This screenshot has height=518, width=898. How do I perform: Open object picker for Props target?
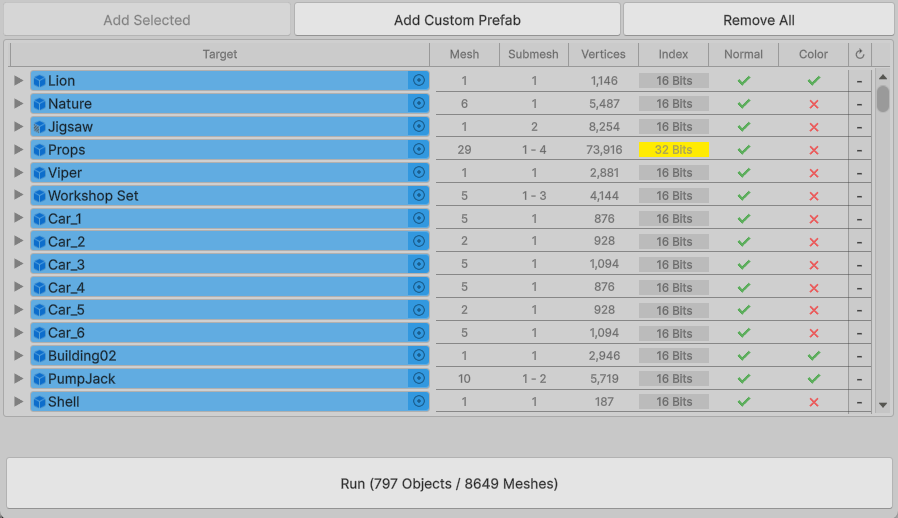(419, 150)
